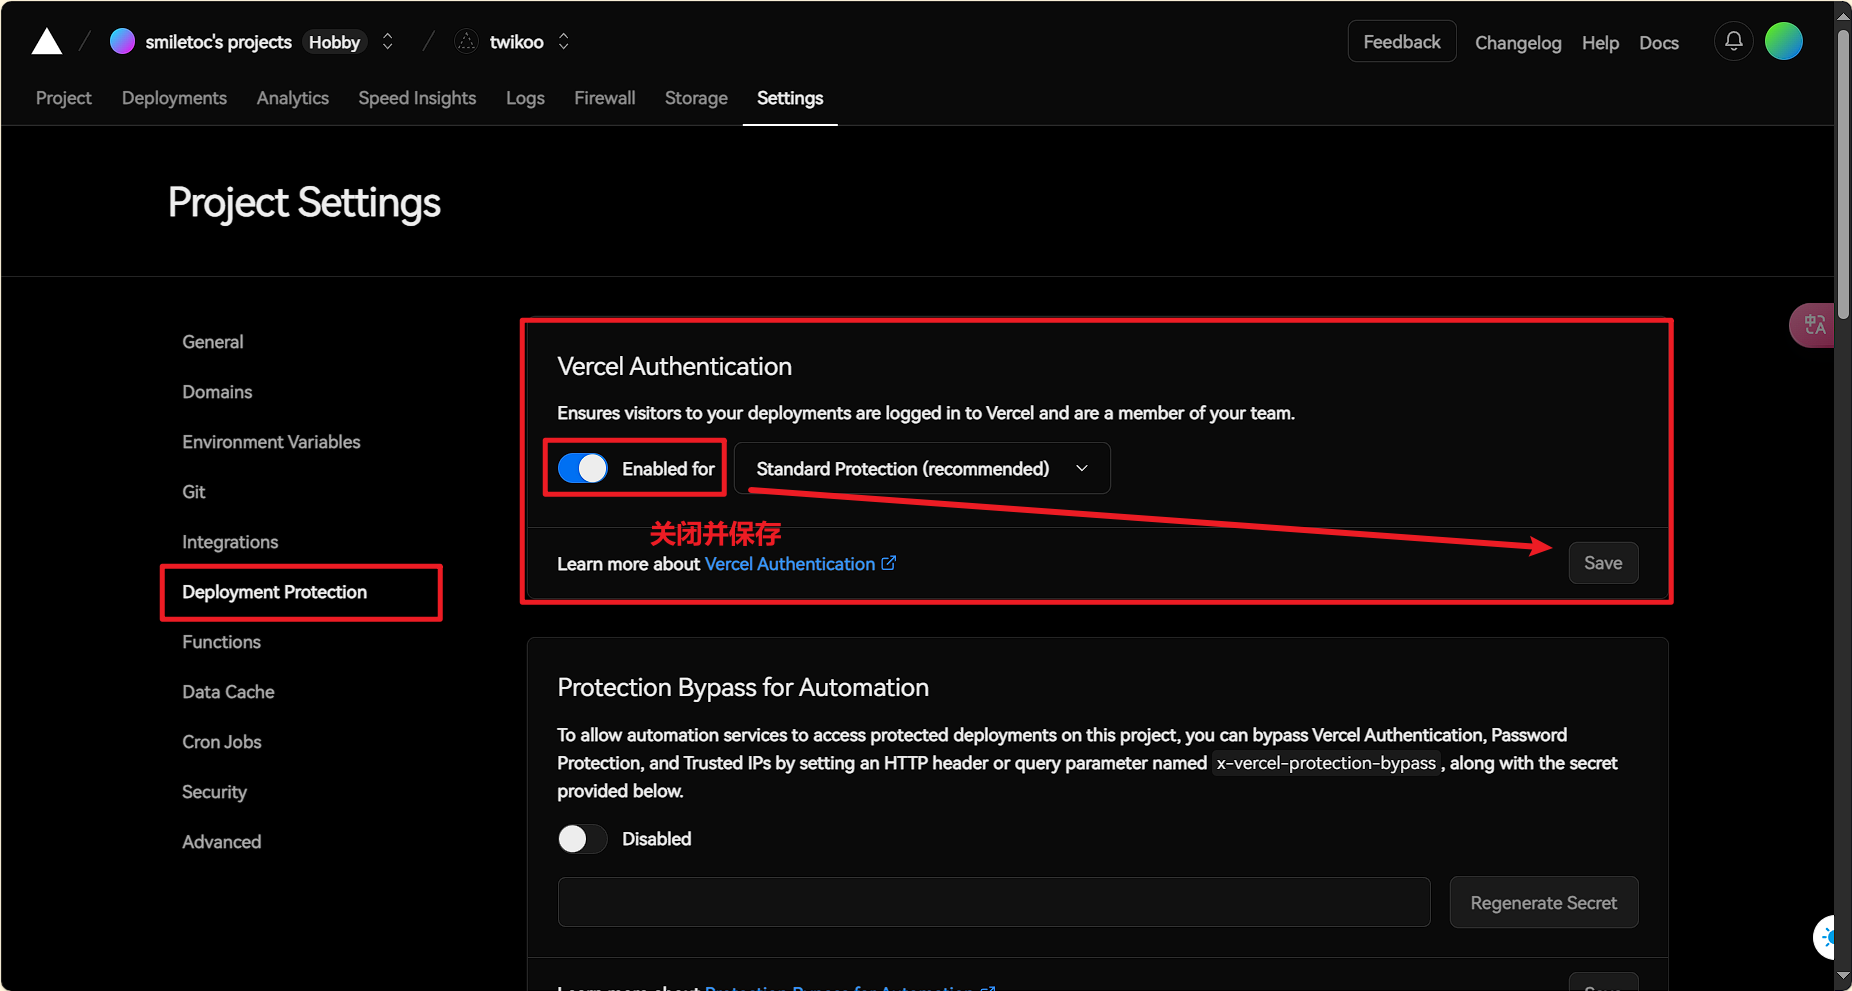This screenshot has height=991, width=1852.
Task: Click the external link icon after Vercel Authentication
Action: tap(888, 563)
